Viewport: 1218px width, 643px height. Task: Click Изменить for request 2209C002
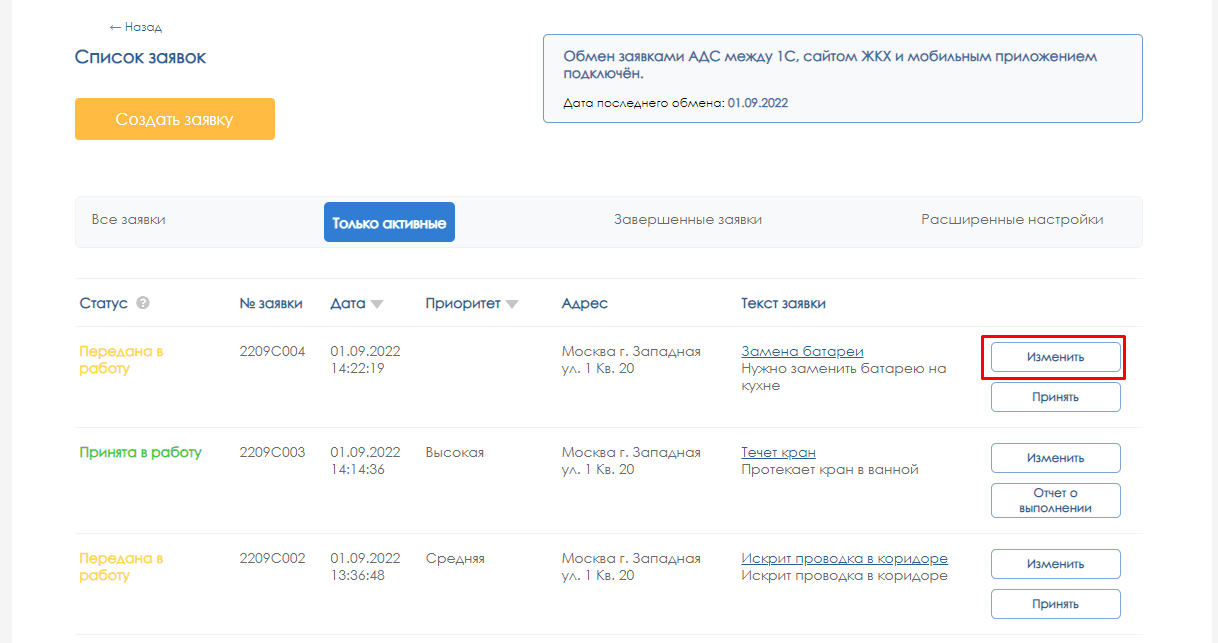tap(1055, 564)
